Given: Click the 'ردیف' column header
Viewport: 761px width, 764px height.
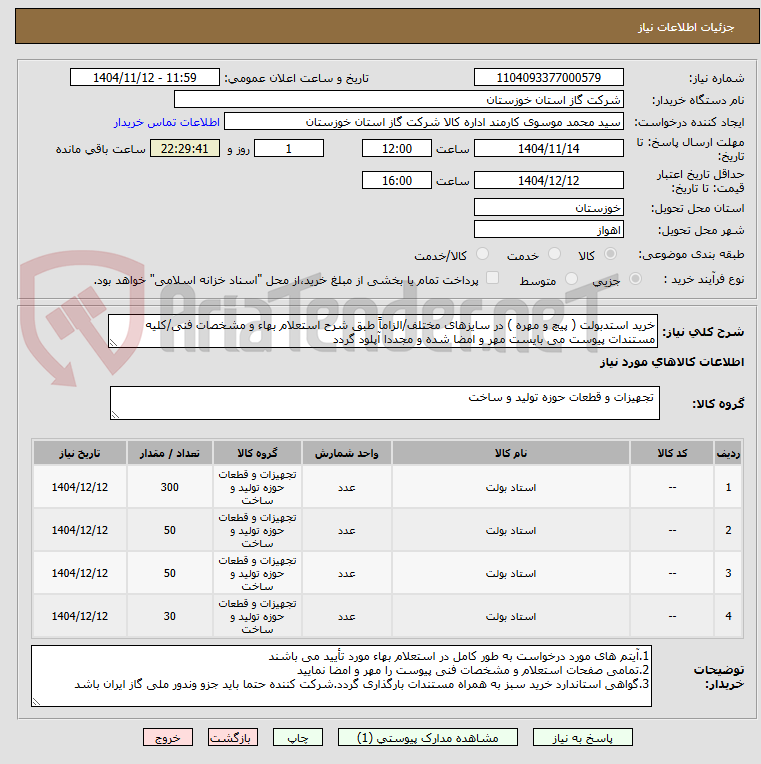Looking at the screenshot, I should [728, 453].
